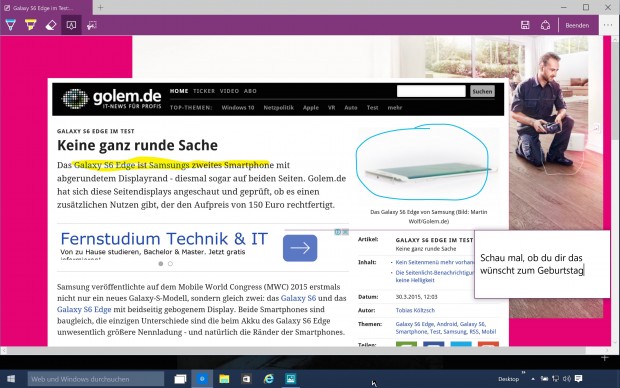620x388 pixels.
Task: Open Mobil topic link under Themen
Action: (489, 332)
